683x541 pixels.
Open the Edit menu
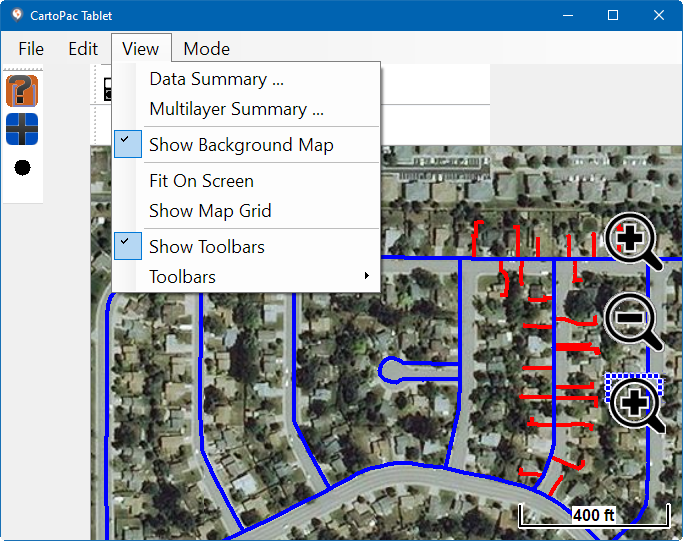point(83,49)
